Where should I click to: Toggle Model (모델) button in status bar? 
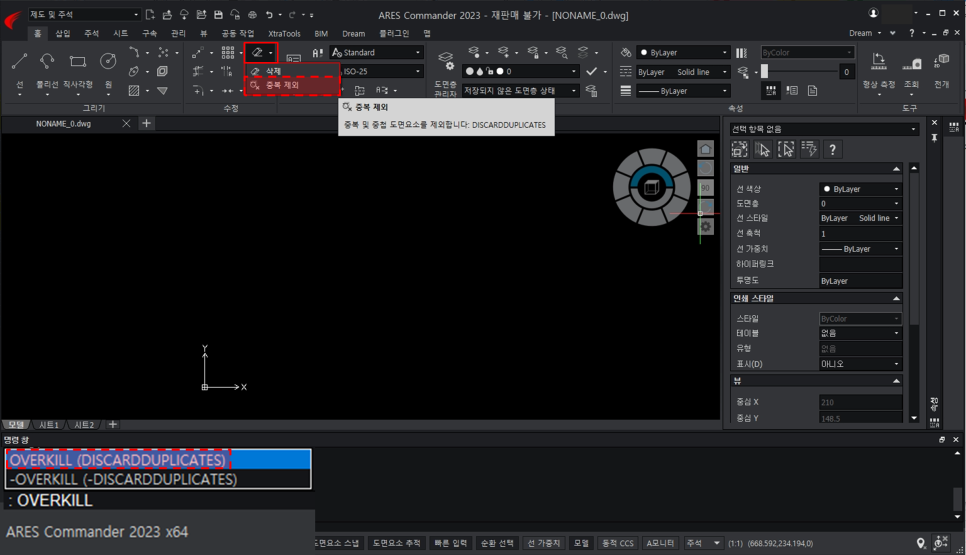tap(581, 543)
